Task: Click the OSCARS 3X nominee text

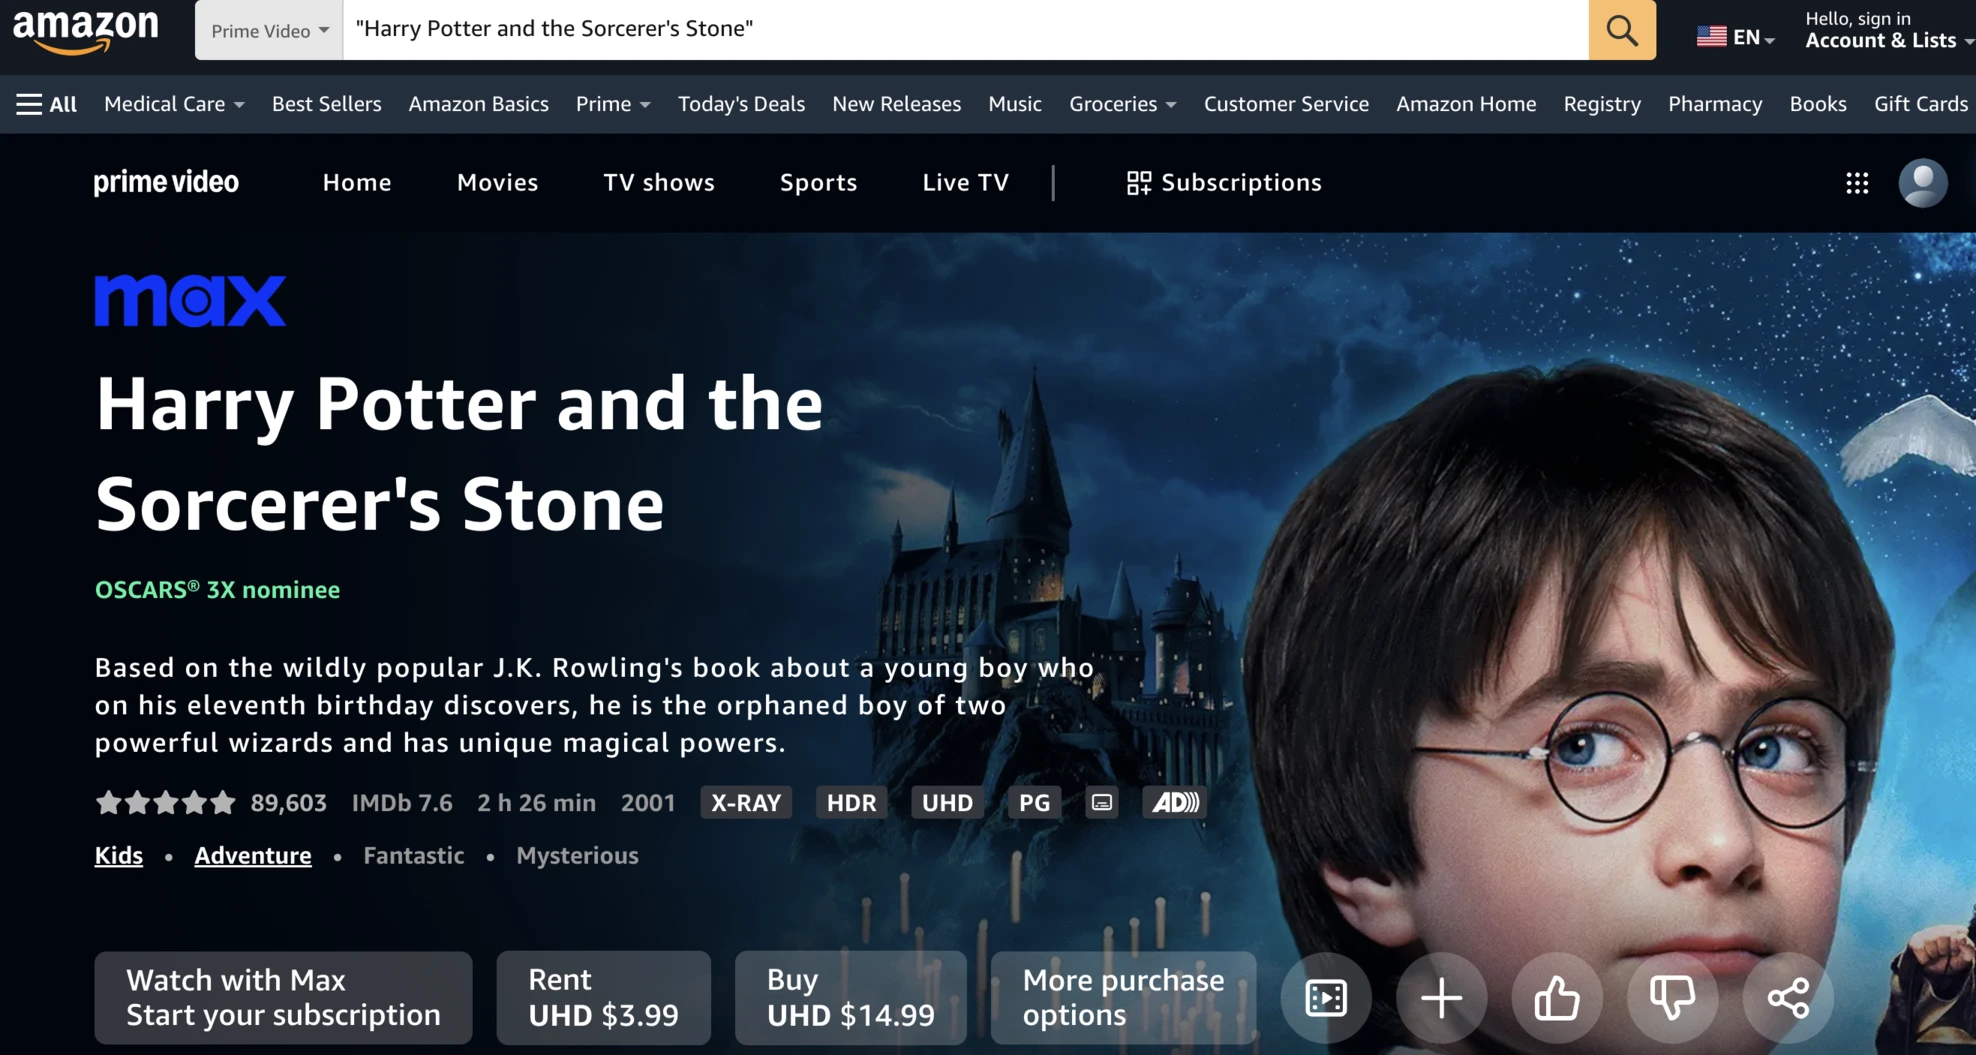Action: coord(217,590)
